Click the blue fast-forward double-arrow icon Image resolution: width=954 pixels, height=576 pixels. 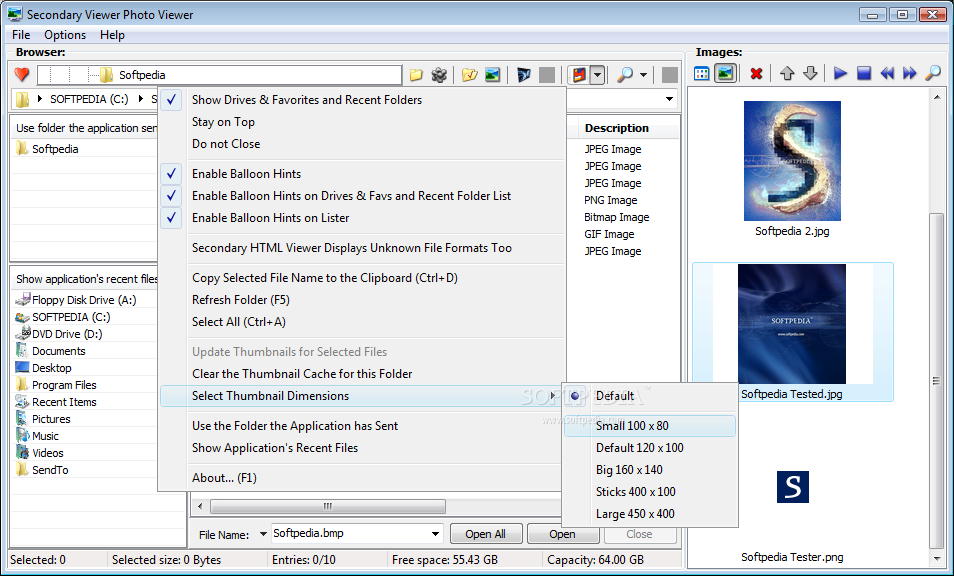point(910,74)
